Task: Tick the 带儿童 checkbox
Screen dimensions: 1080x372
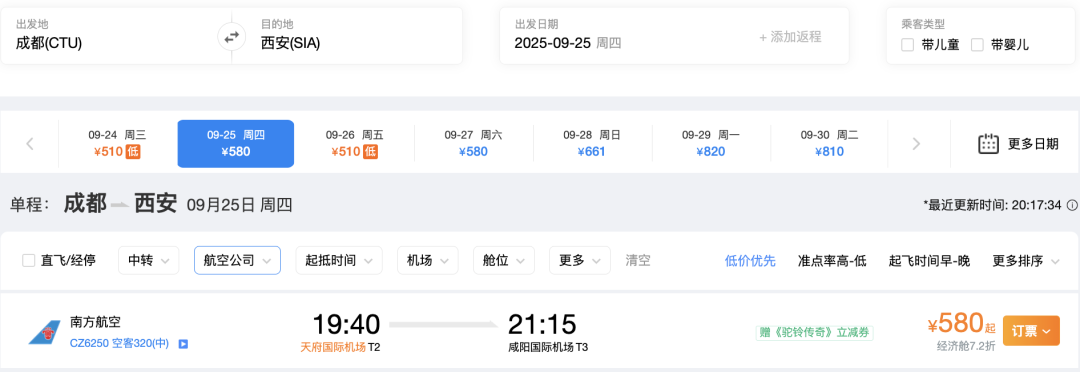Action: click(x=908, y=45)
